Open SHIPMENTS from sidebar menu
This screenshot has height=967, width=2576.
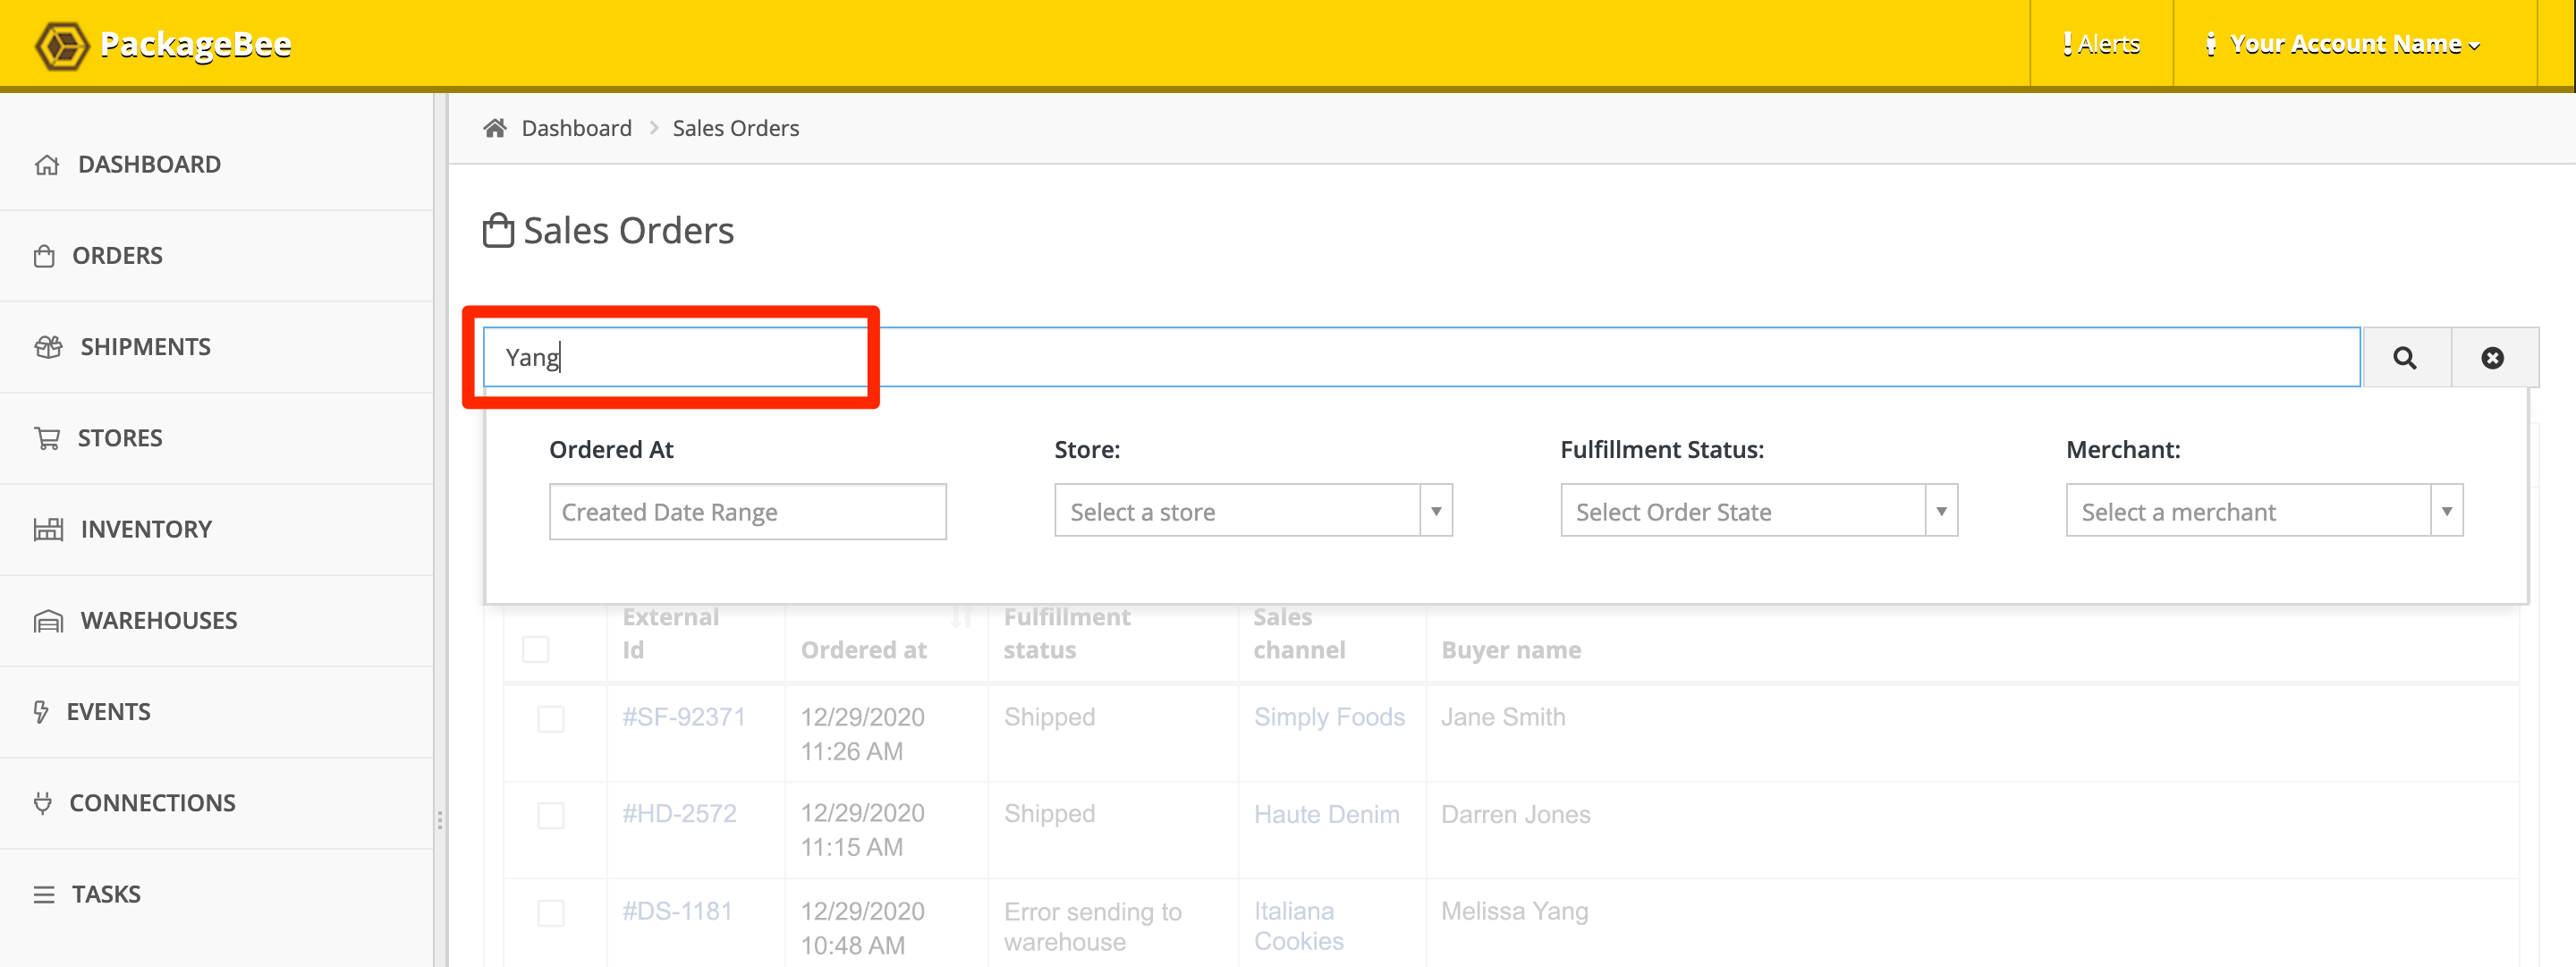146,347
